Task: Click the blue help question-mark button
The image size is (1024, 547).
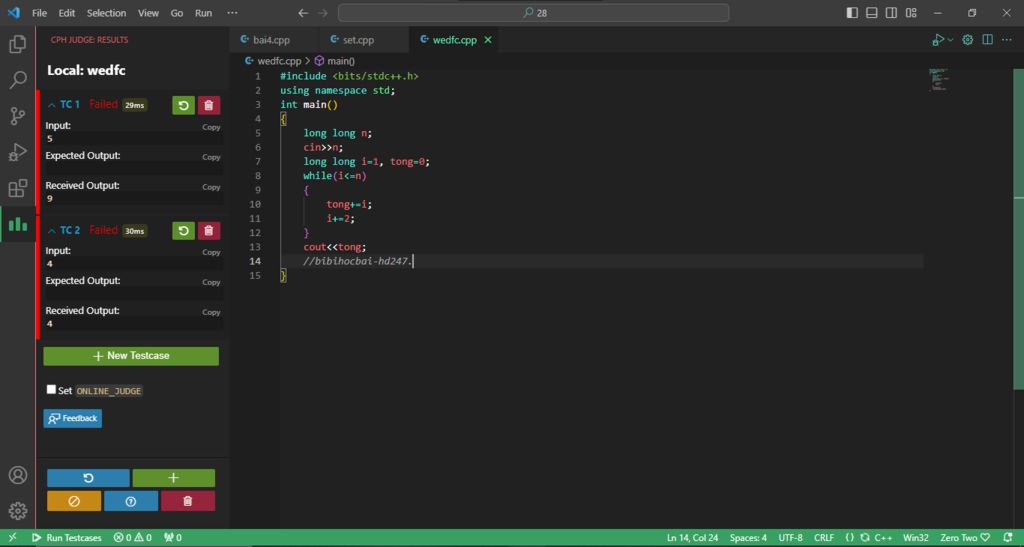Action: coord(131,501)
